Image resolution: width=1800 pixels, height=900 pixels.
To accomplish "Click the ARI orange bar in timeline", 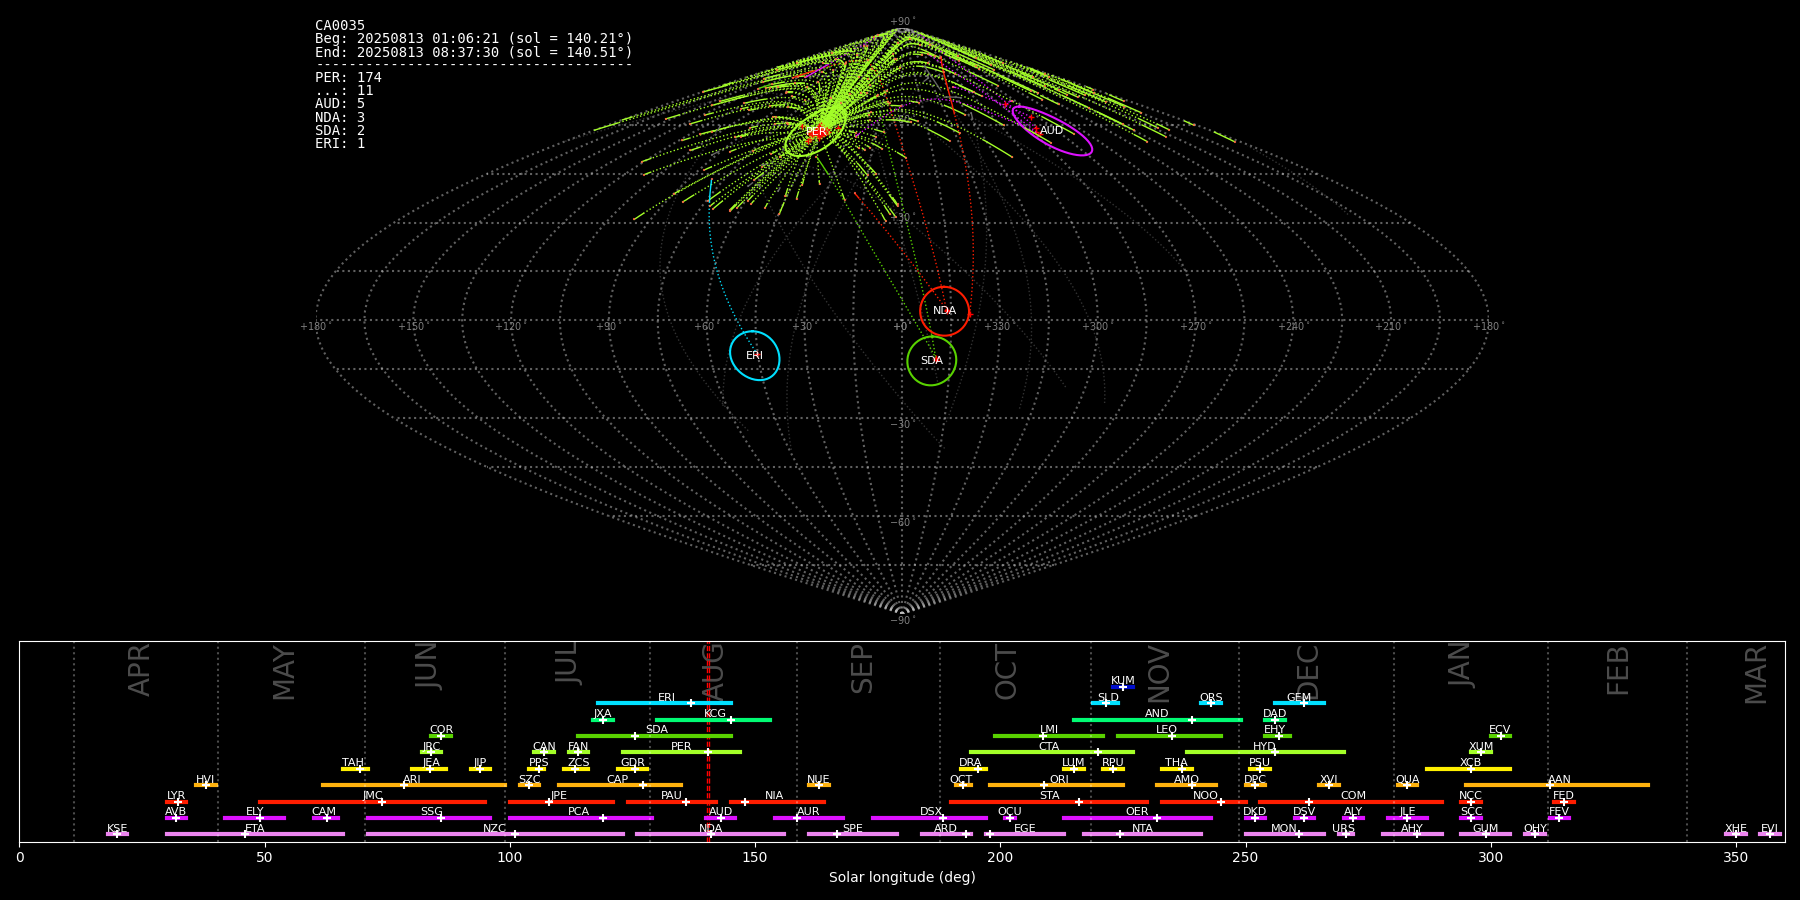I will tap(414, 785).
